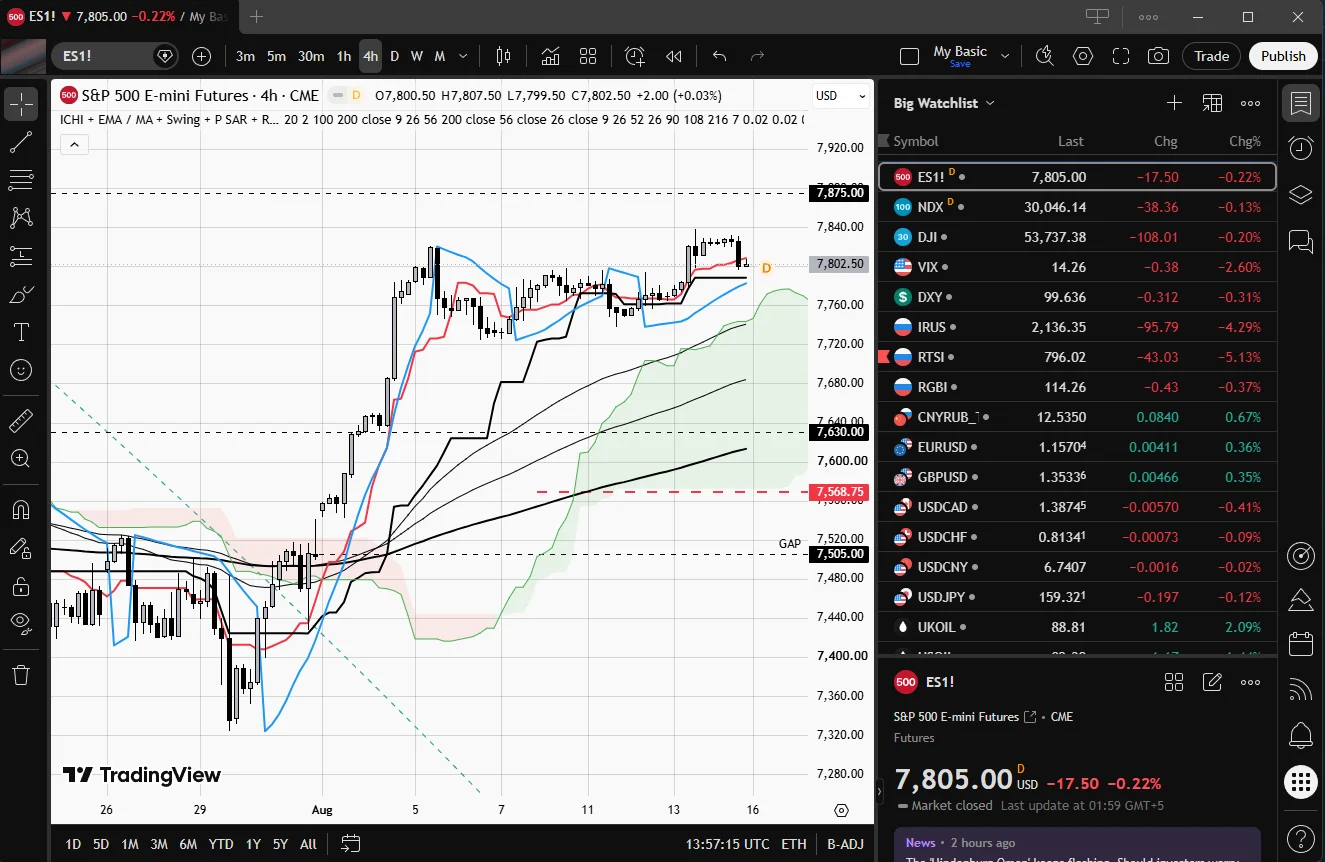The height and width of the screenshot is (862, 1325).
Task: Click the Trade button
Action: coord(1211,56)
